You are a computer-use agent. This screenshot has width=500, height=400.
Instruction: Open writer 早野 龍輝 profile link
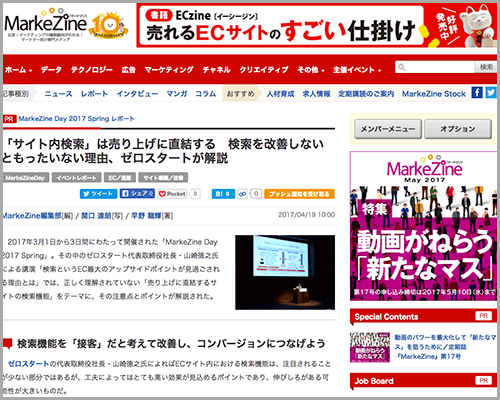[146, 216]
